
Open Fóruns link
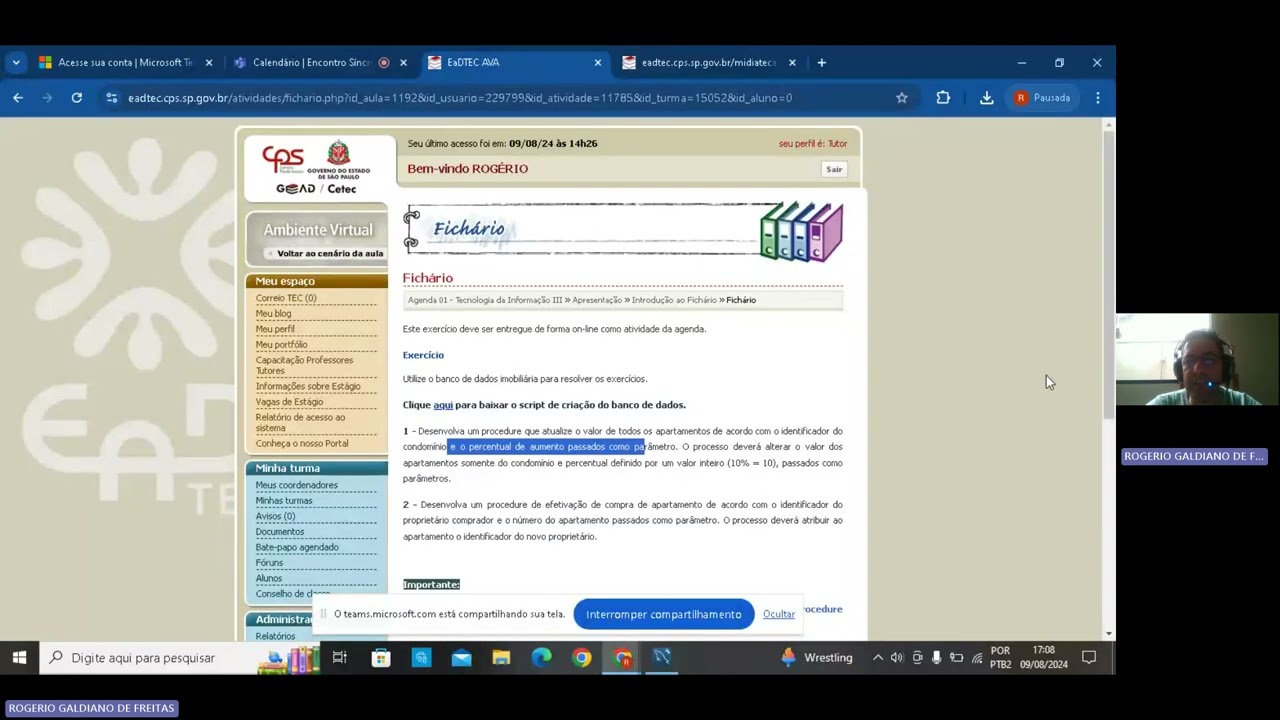(x=269, y=563)
